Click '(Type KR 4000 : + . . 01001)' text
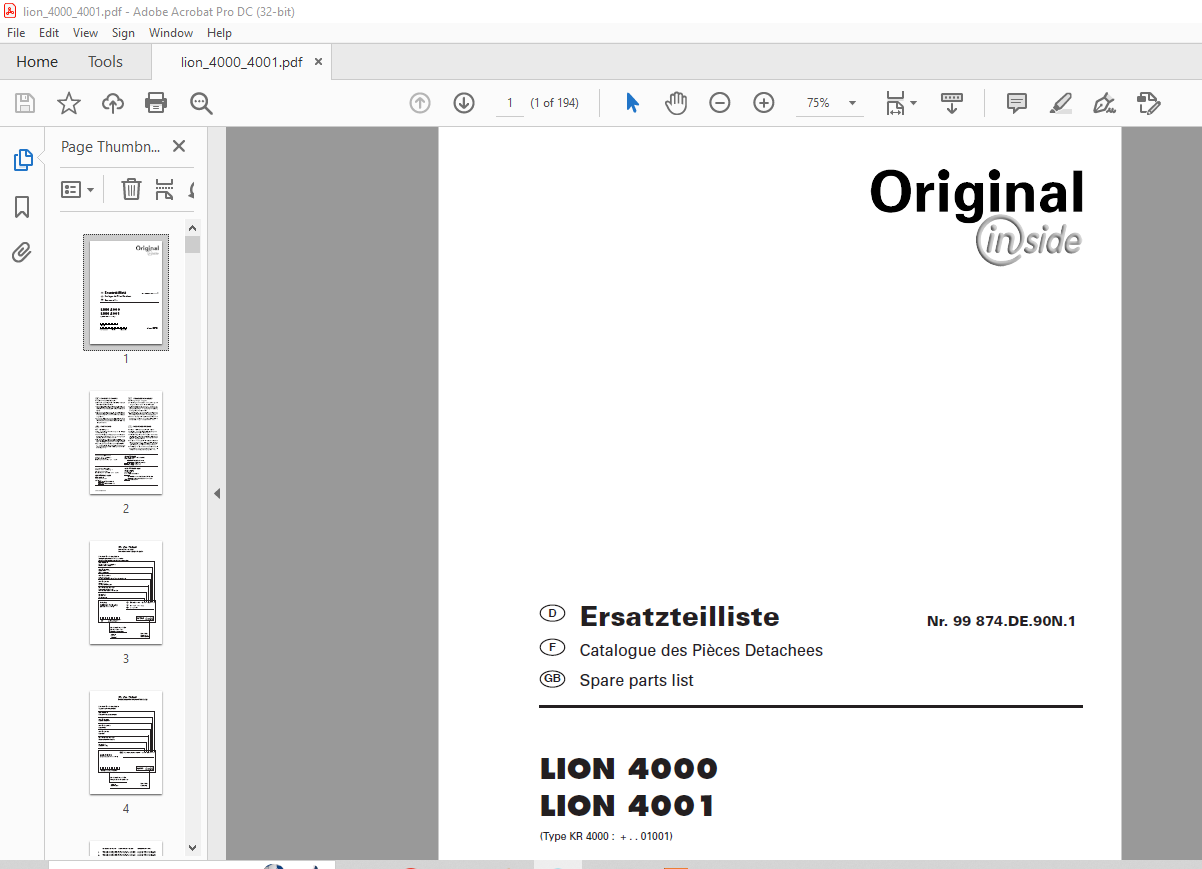 click(606, 836)
